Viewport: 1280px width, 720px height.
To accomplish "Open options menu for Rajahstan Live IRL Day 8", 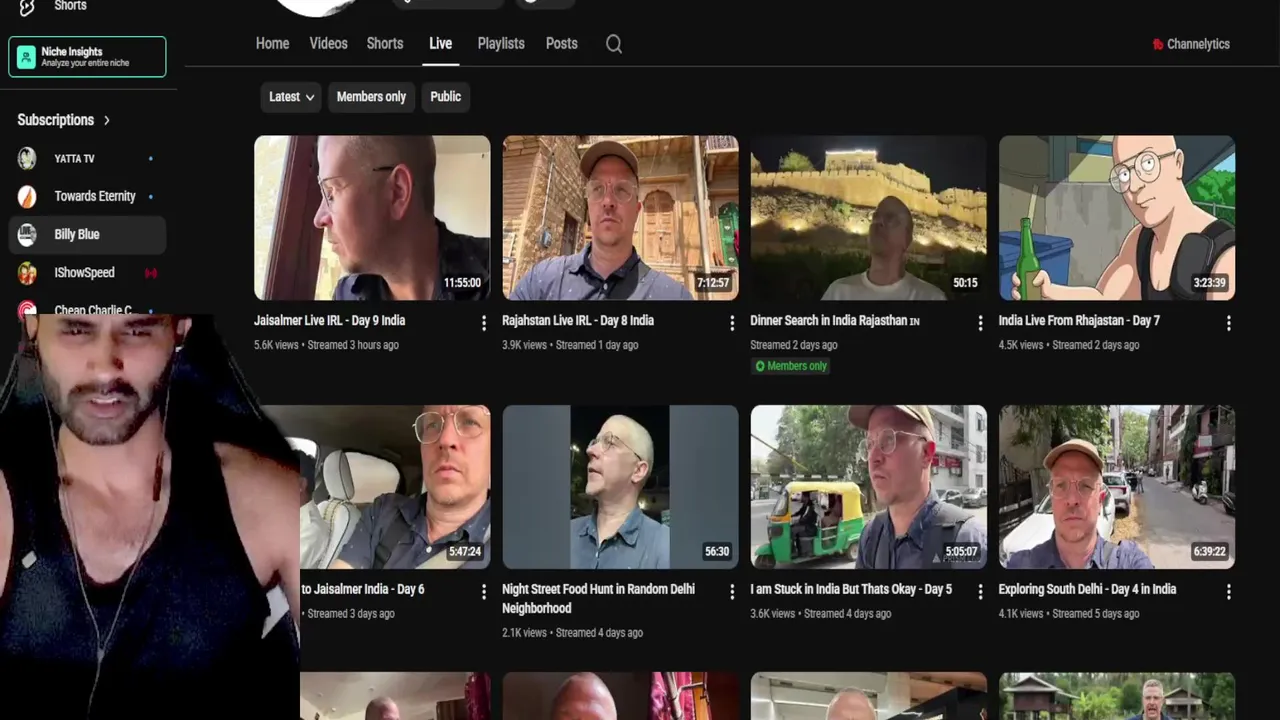I will click(732, 323).
